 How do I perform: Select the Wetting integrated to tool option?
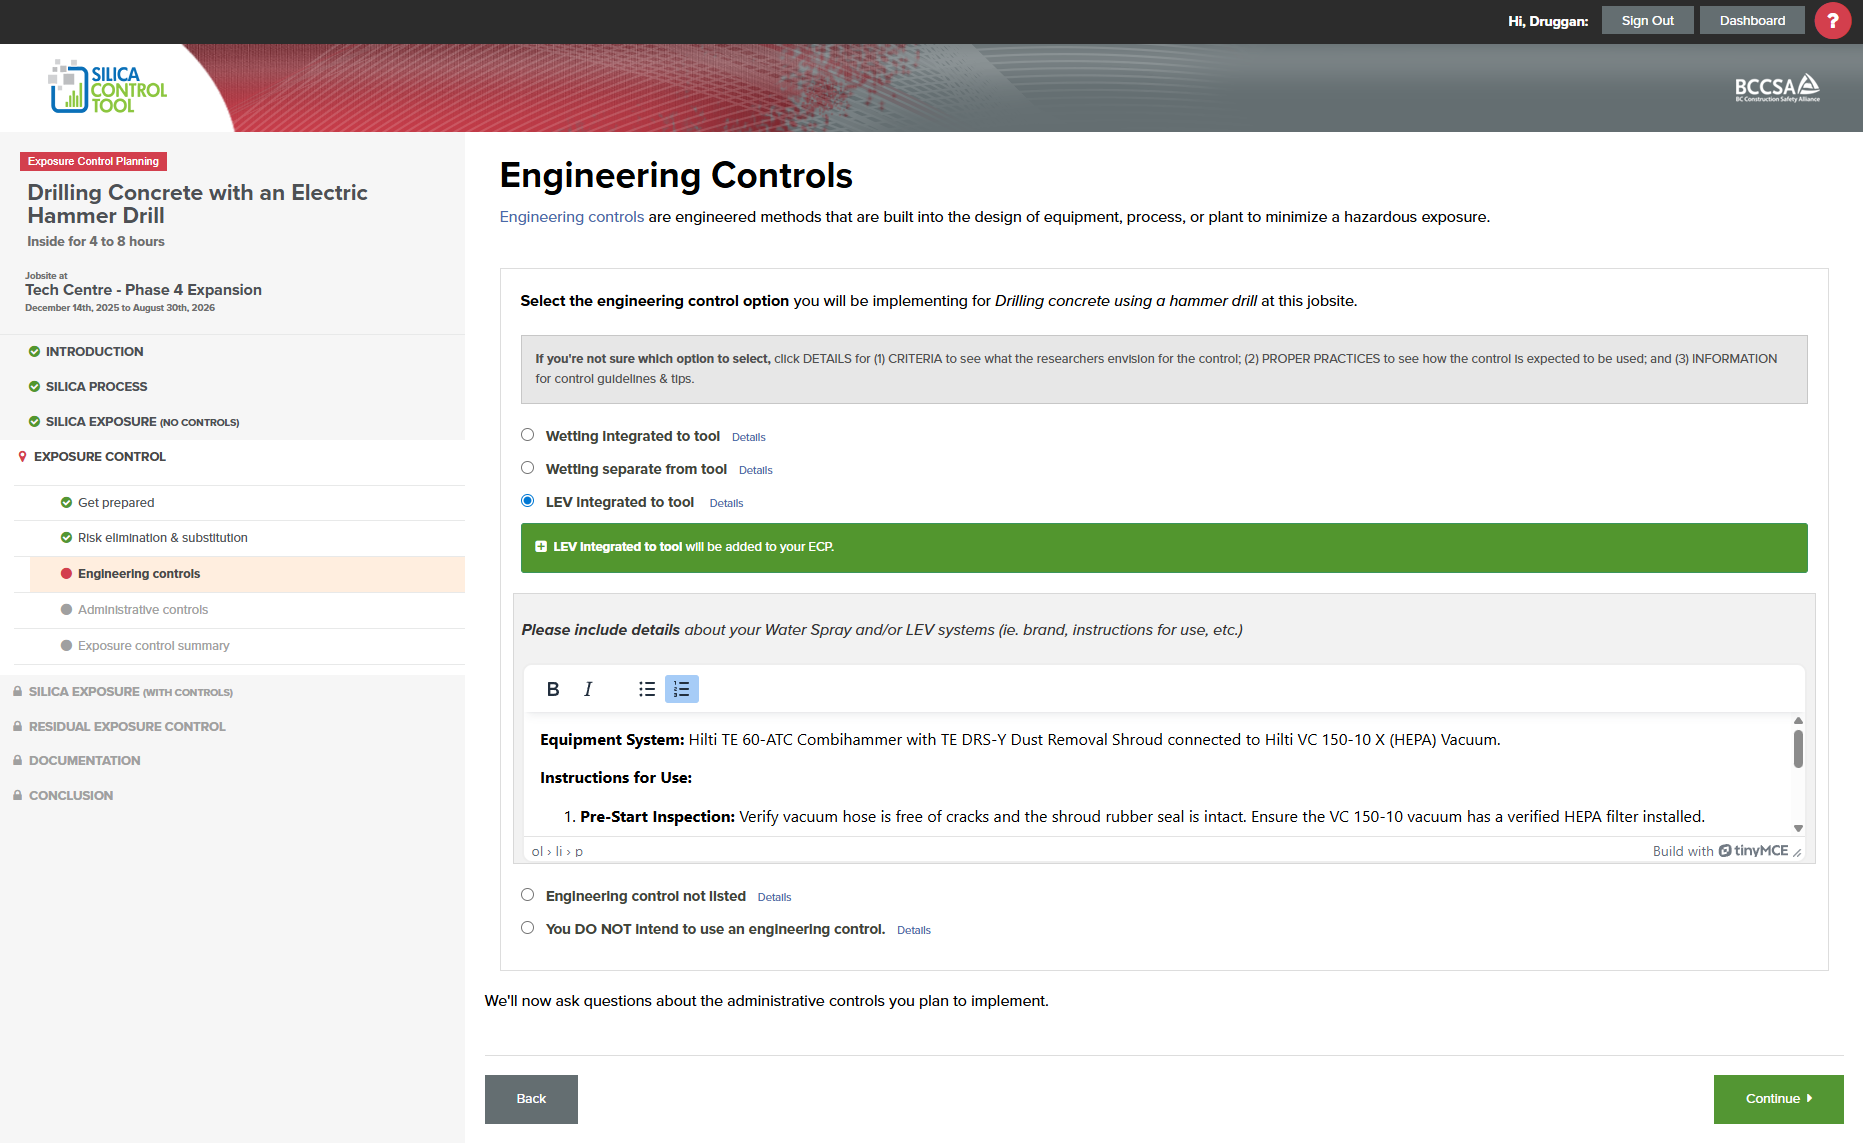[528, 434]
